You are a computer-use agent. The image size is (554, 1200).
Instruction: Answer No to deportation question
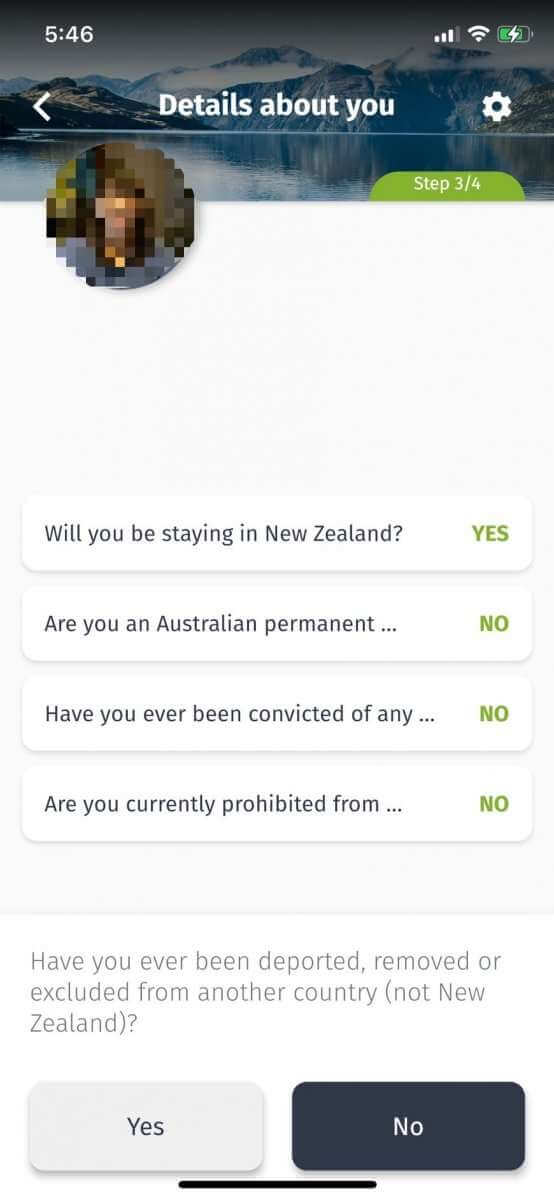408,1126
